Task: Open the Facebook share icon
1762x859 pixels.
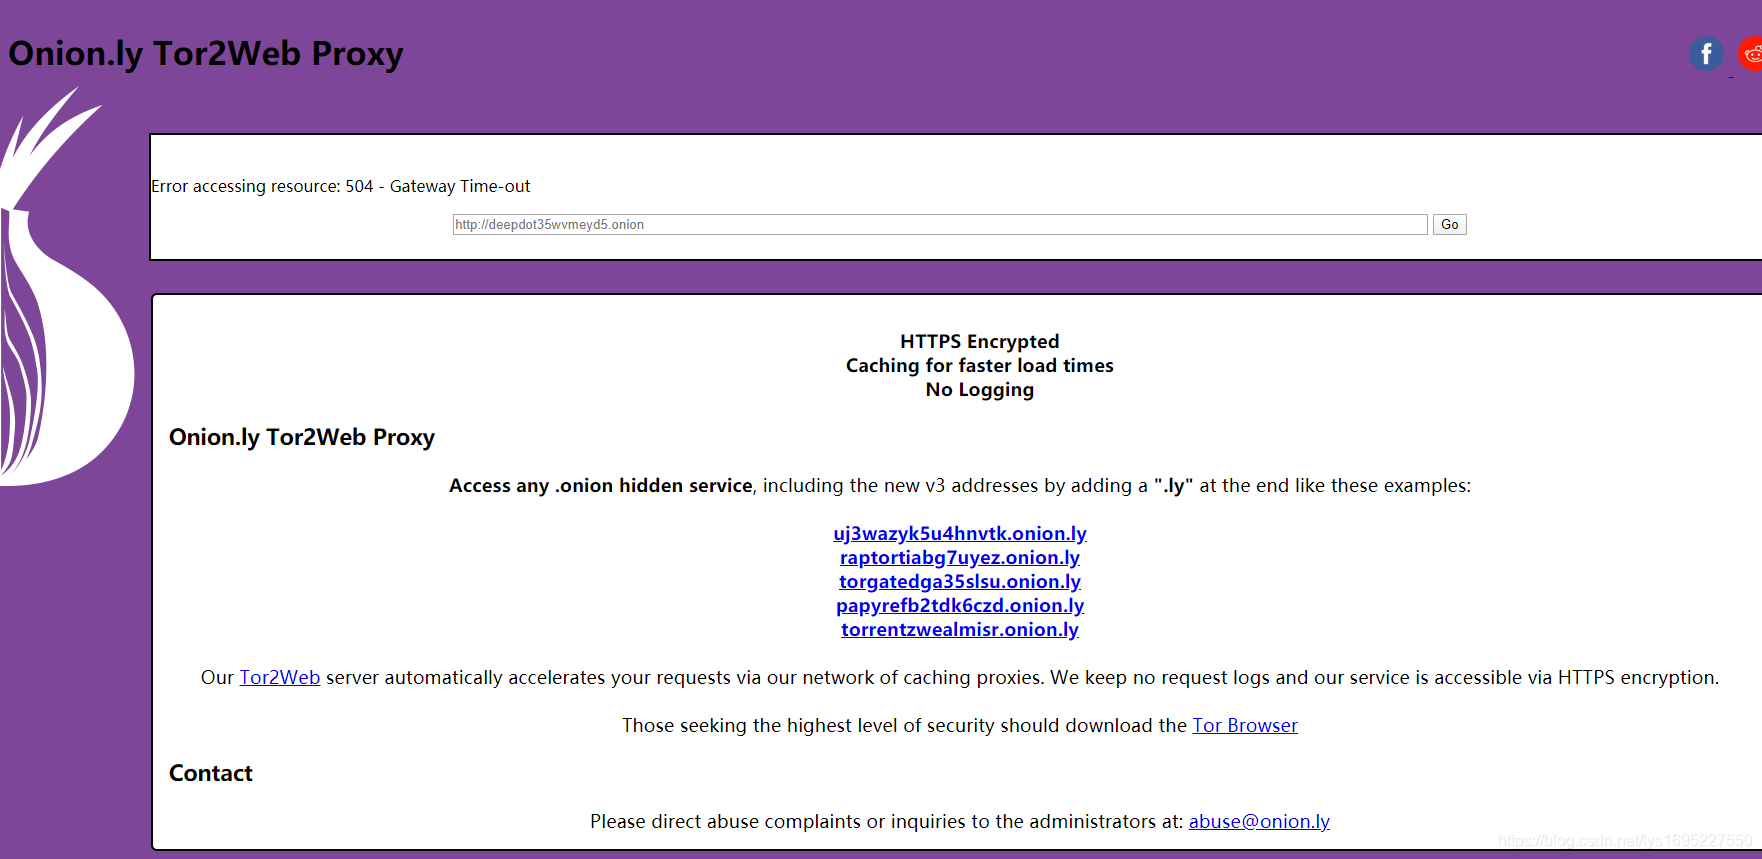Action: coord(1706,53)
